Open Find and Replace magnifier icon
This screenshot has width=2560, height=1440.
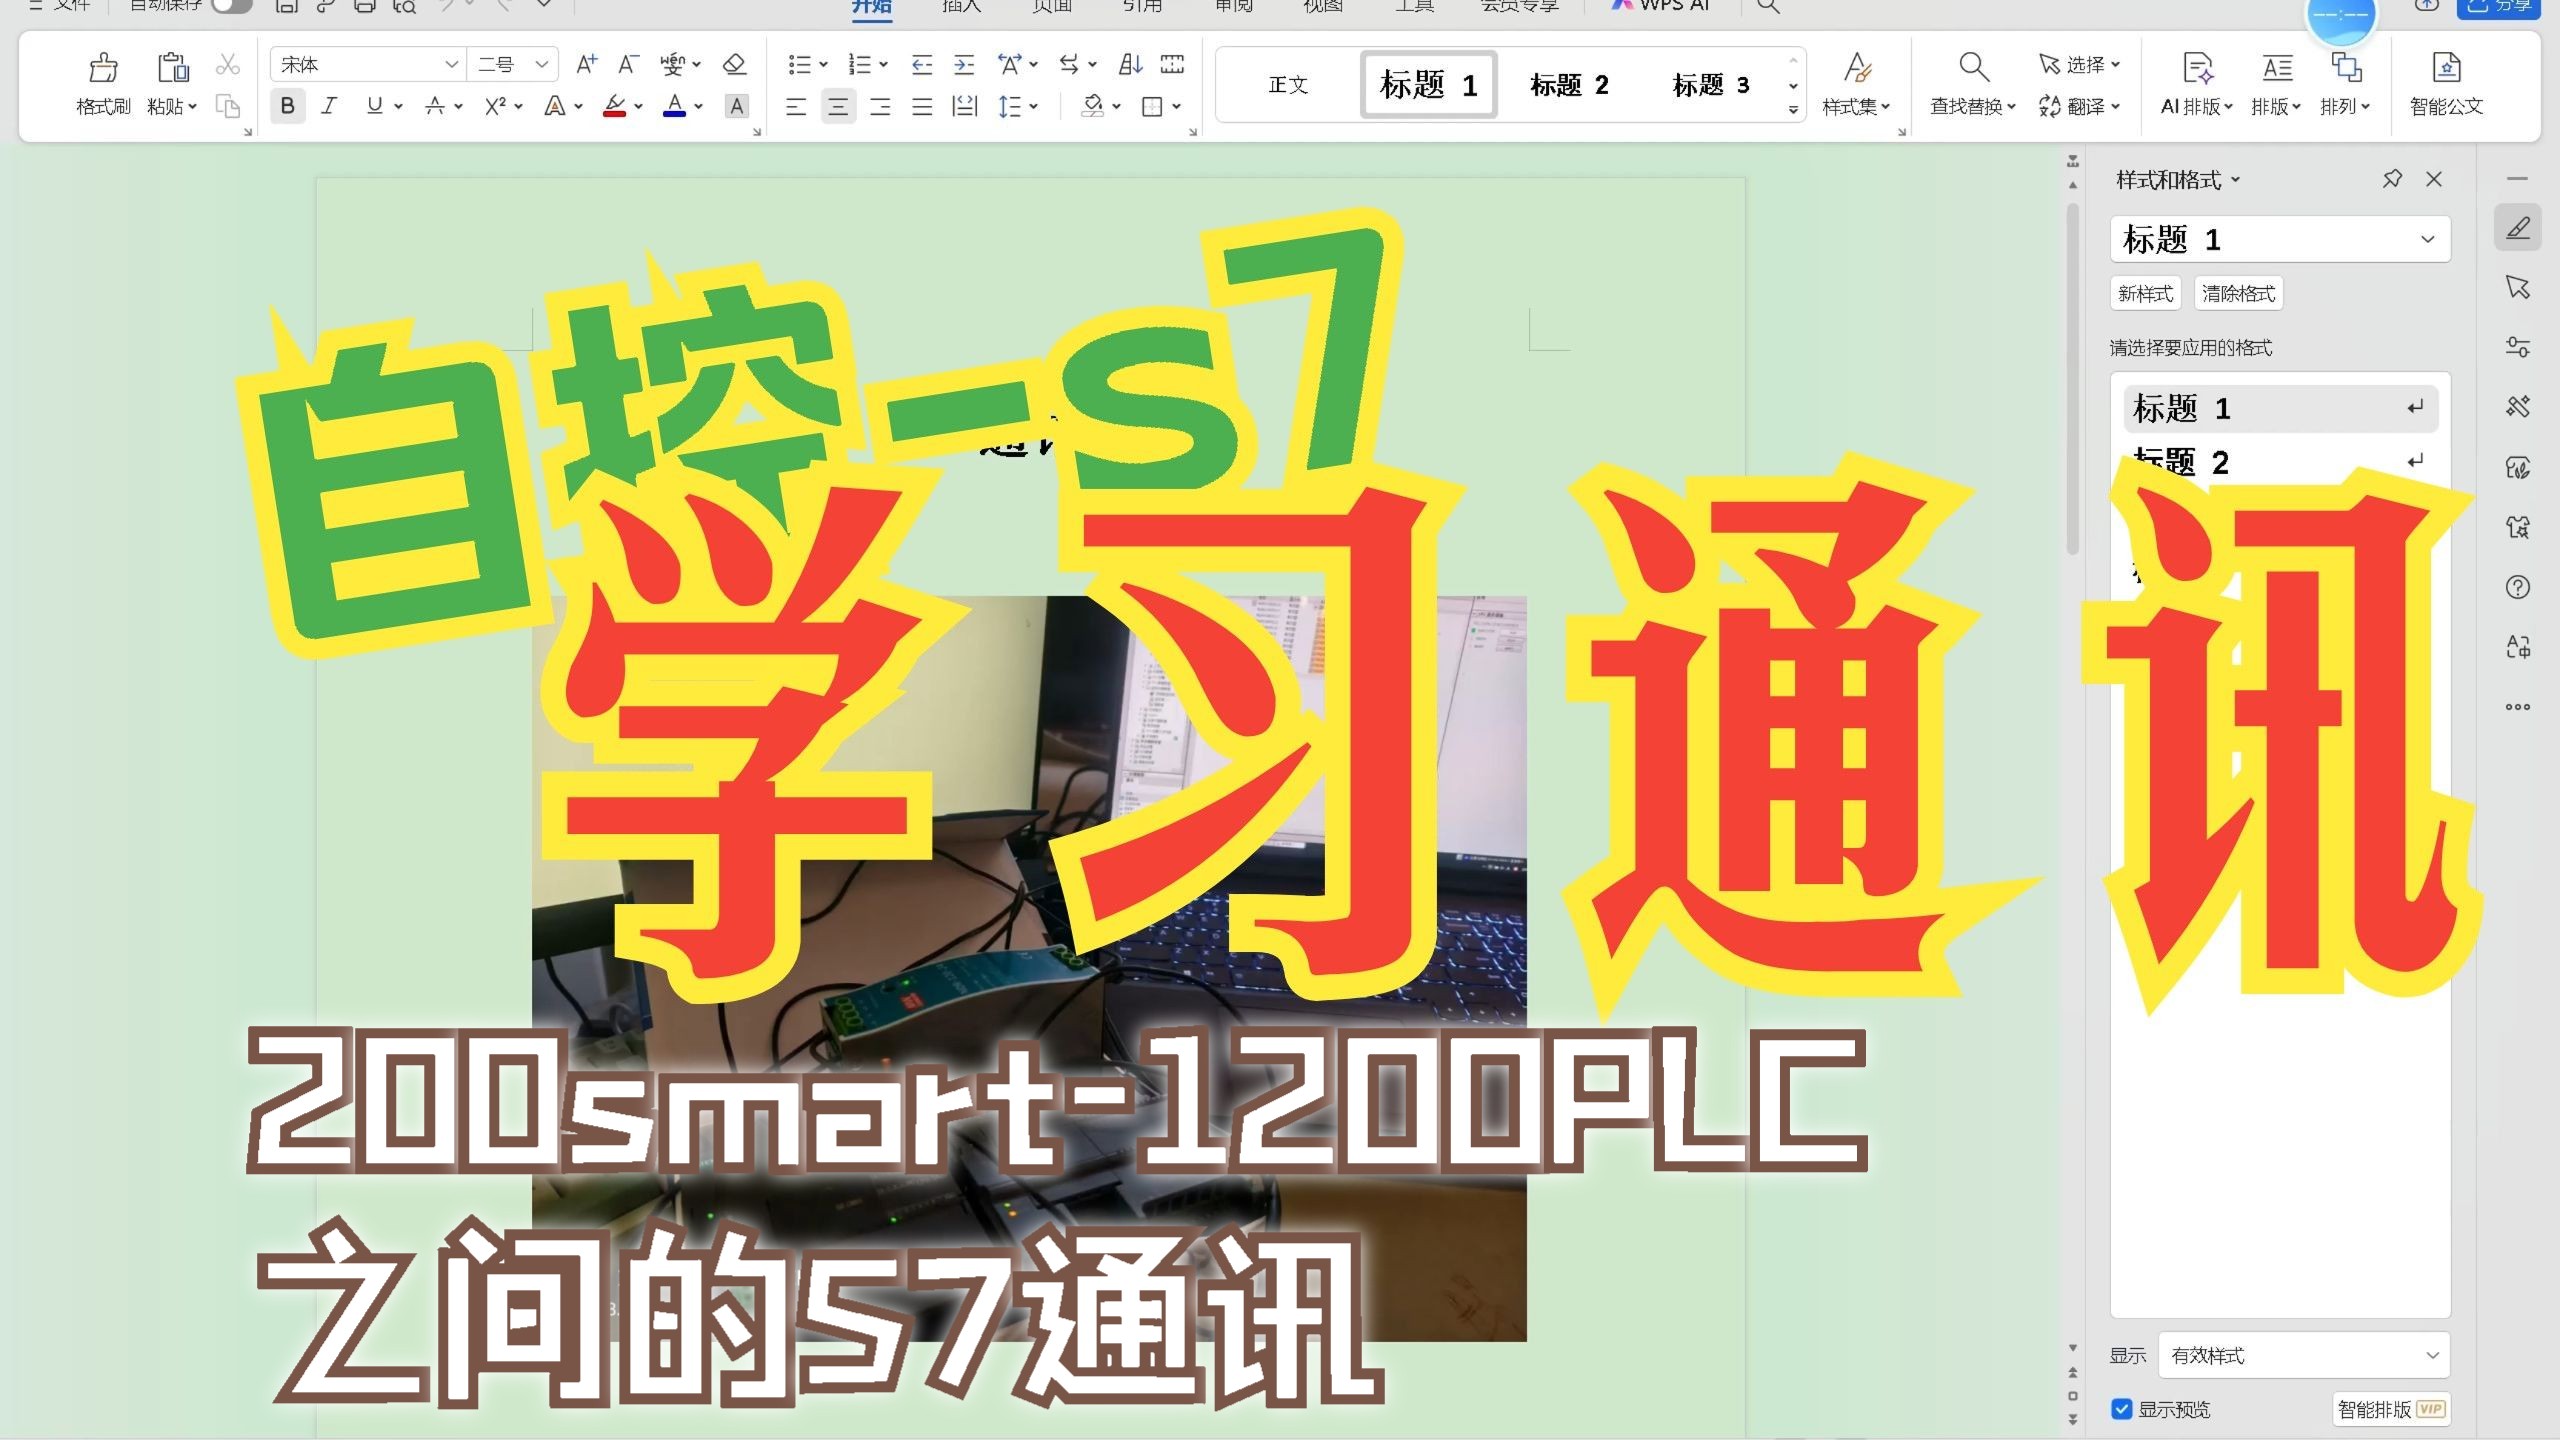pyautogui.click(x=1973, y=67)
